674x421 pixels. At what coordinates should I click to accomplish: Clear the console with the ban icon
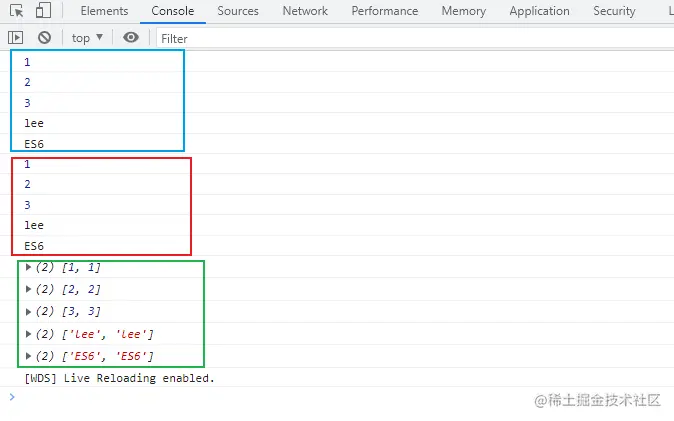pos(44,37)
